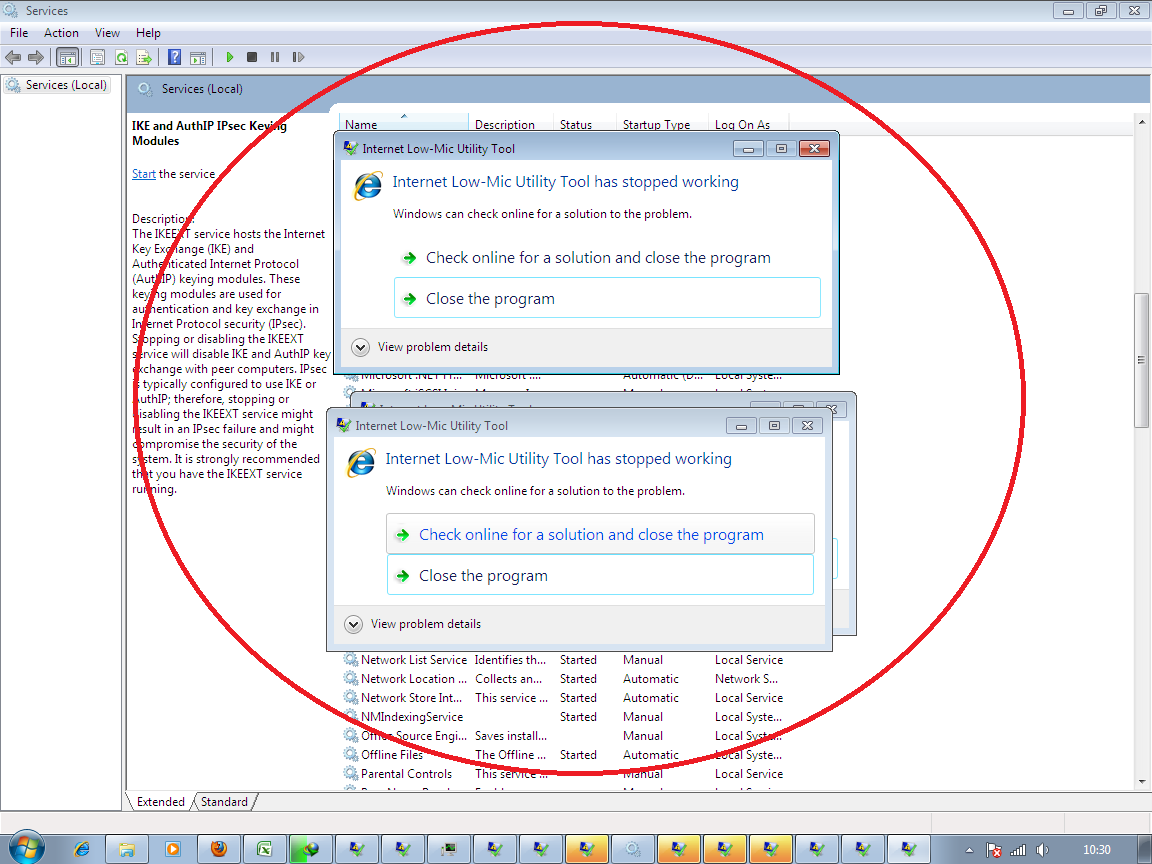
Task: Click the Restart Service toolbar icon
Action: 298,57
